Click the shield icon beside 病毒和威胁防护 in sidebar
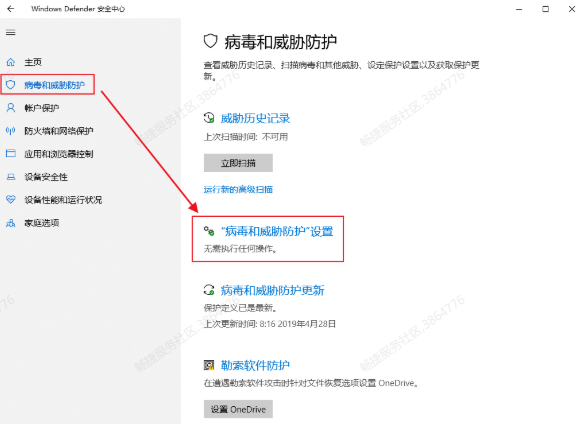 pyautogui.click(x=11, y=85)
